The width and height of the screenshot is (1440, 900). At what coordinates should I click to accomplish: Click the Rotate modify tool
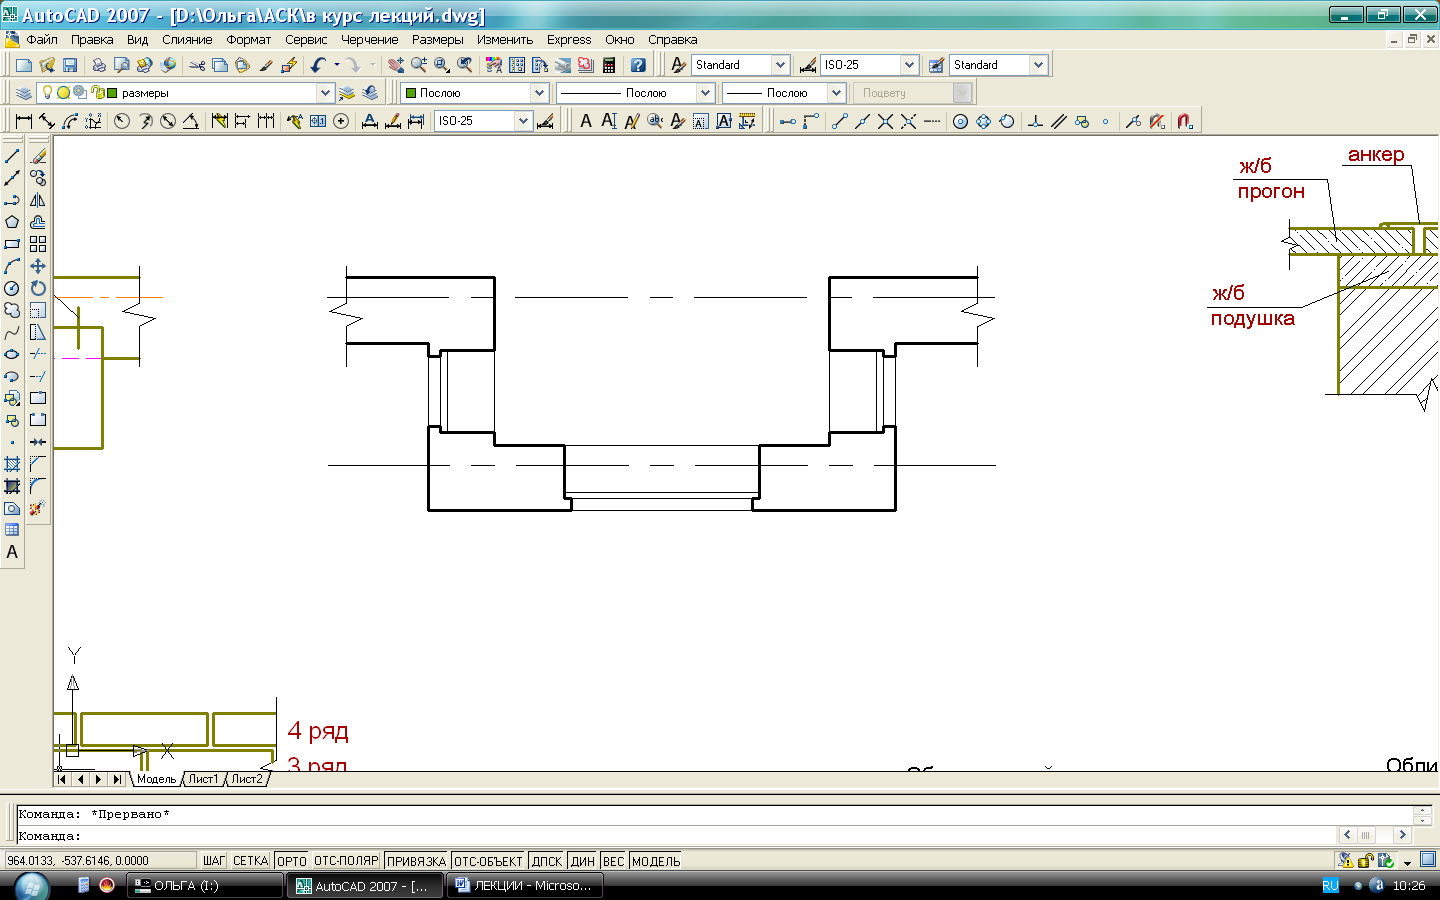(38, 288)
